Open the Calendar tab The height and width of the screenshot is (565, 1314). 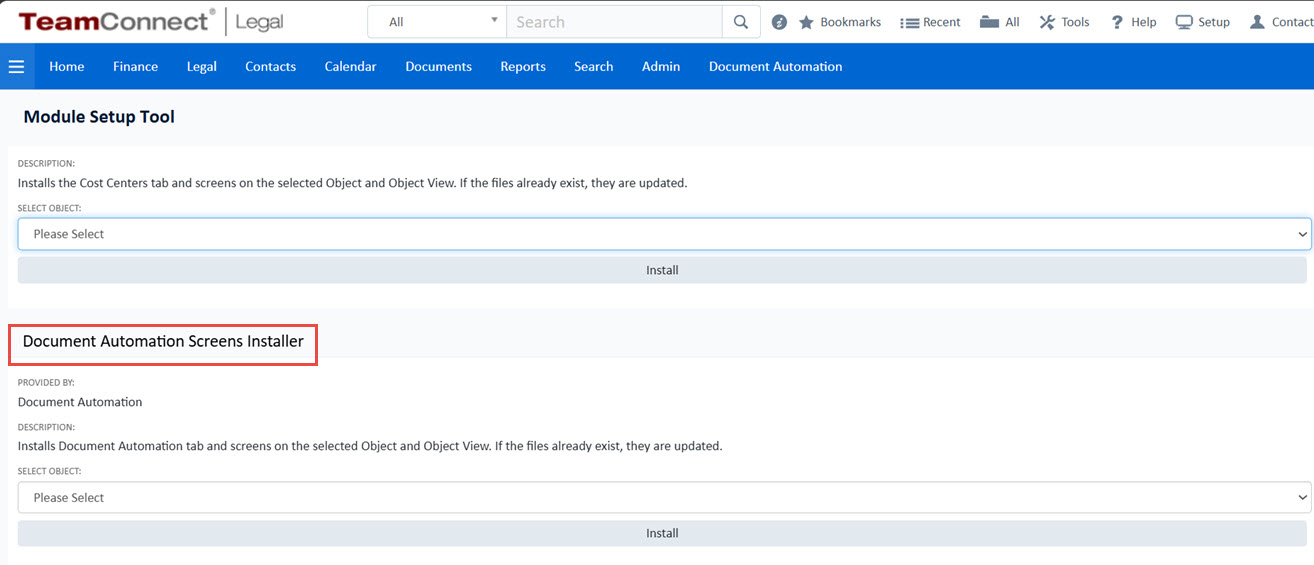[x=351, y=67]
